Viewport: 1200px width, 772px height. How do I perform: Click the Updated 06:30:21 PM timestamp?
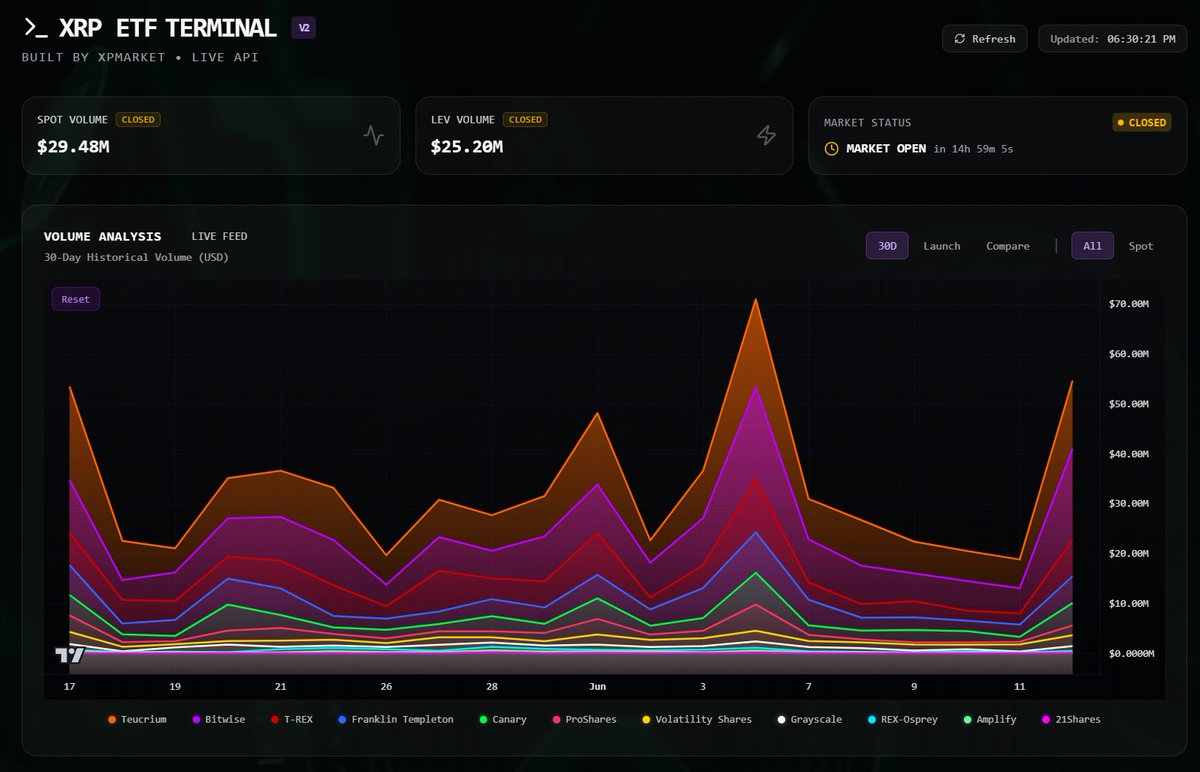[x=1112, y=39]
